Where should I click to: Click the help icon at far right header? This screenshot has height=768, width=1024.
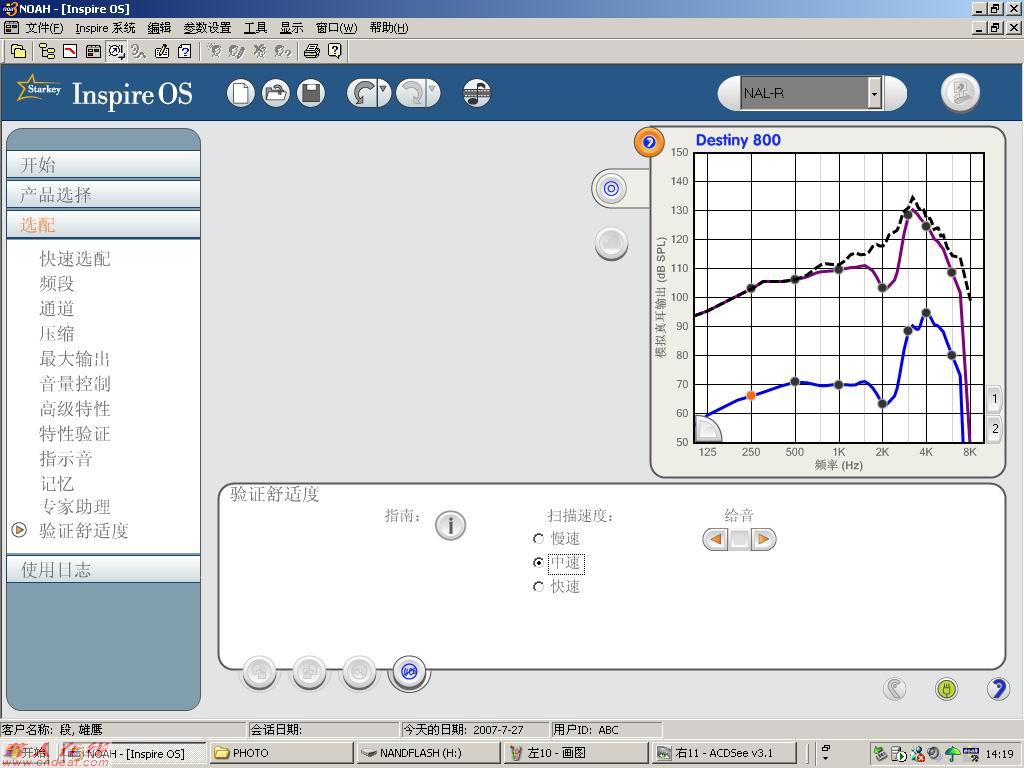960,92
